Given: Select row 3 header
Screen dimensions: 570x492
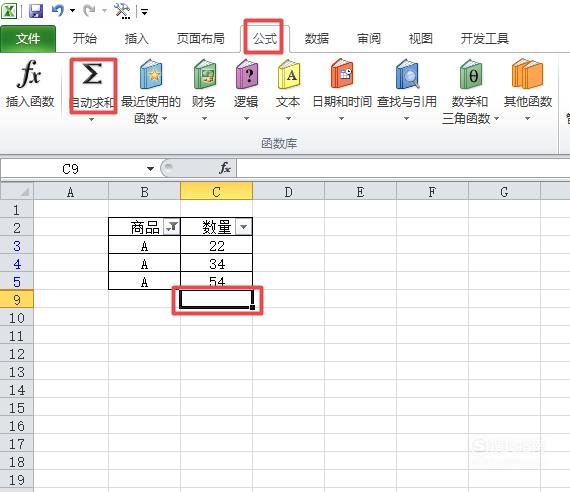Looking at the screenshot, I should coord(17,245).
